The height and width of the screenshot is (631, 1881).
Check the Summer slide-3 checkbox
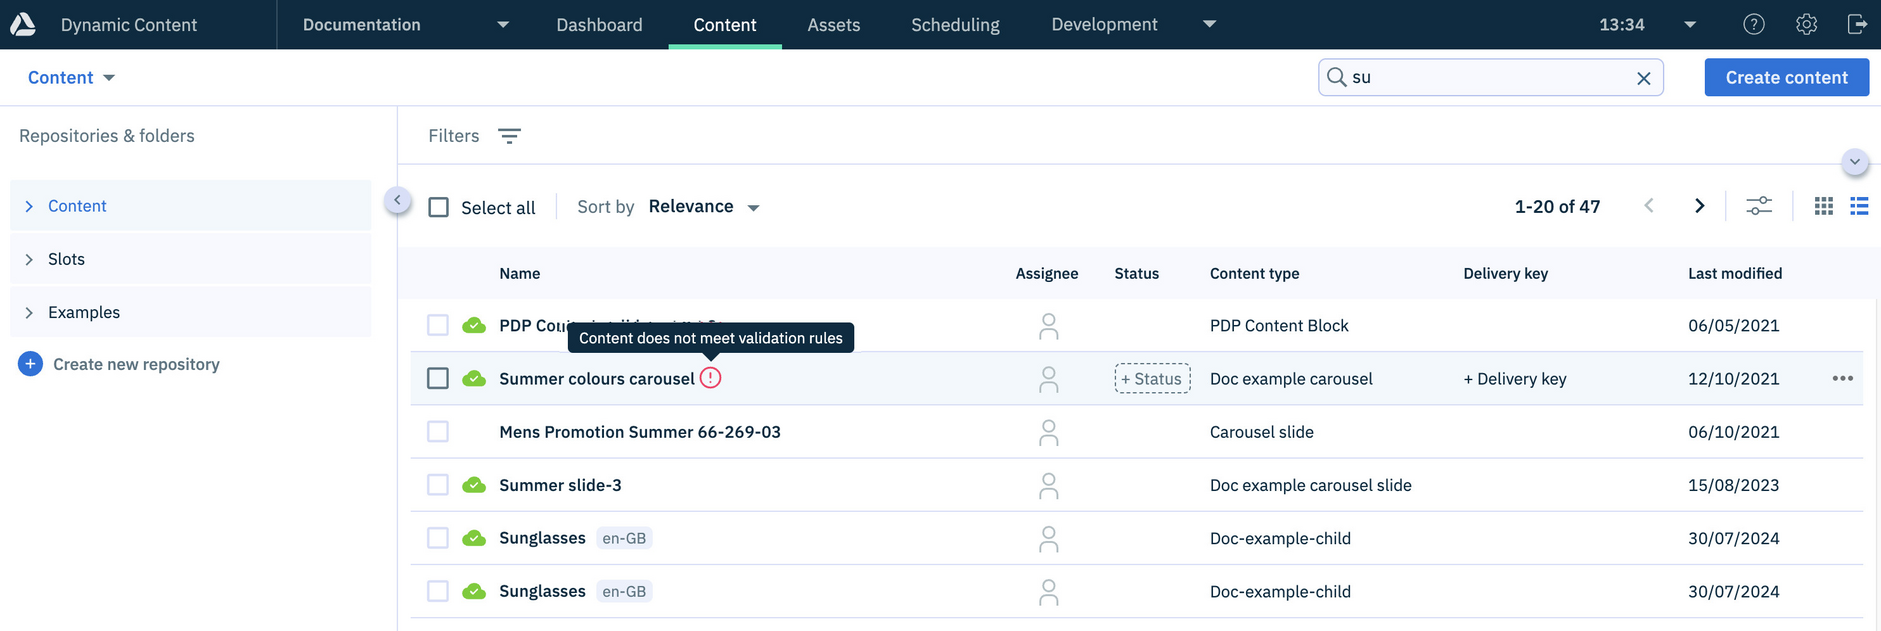pyautogui.click(x=438, y=485)
